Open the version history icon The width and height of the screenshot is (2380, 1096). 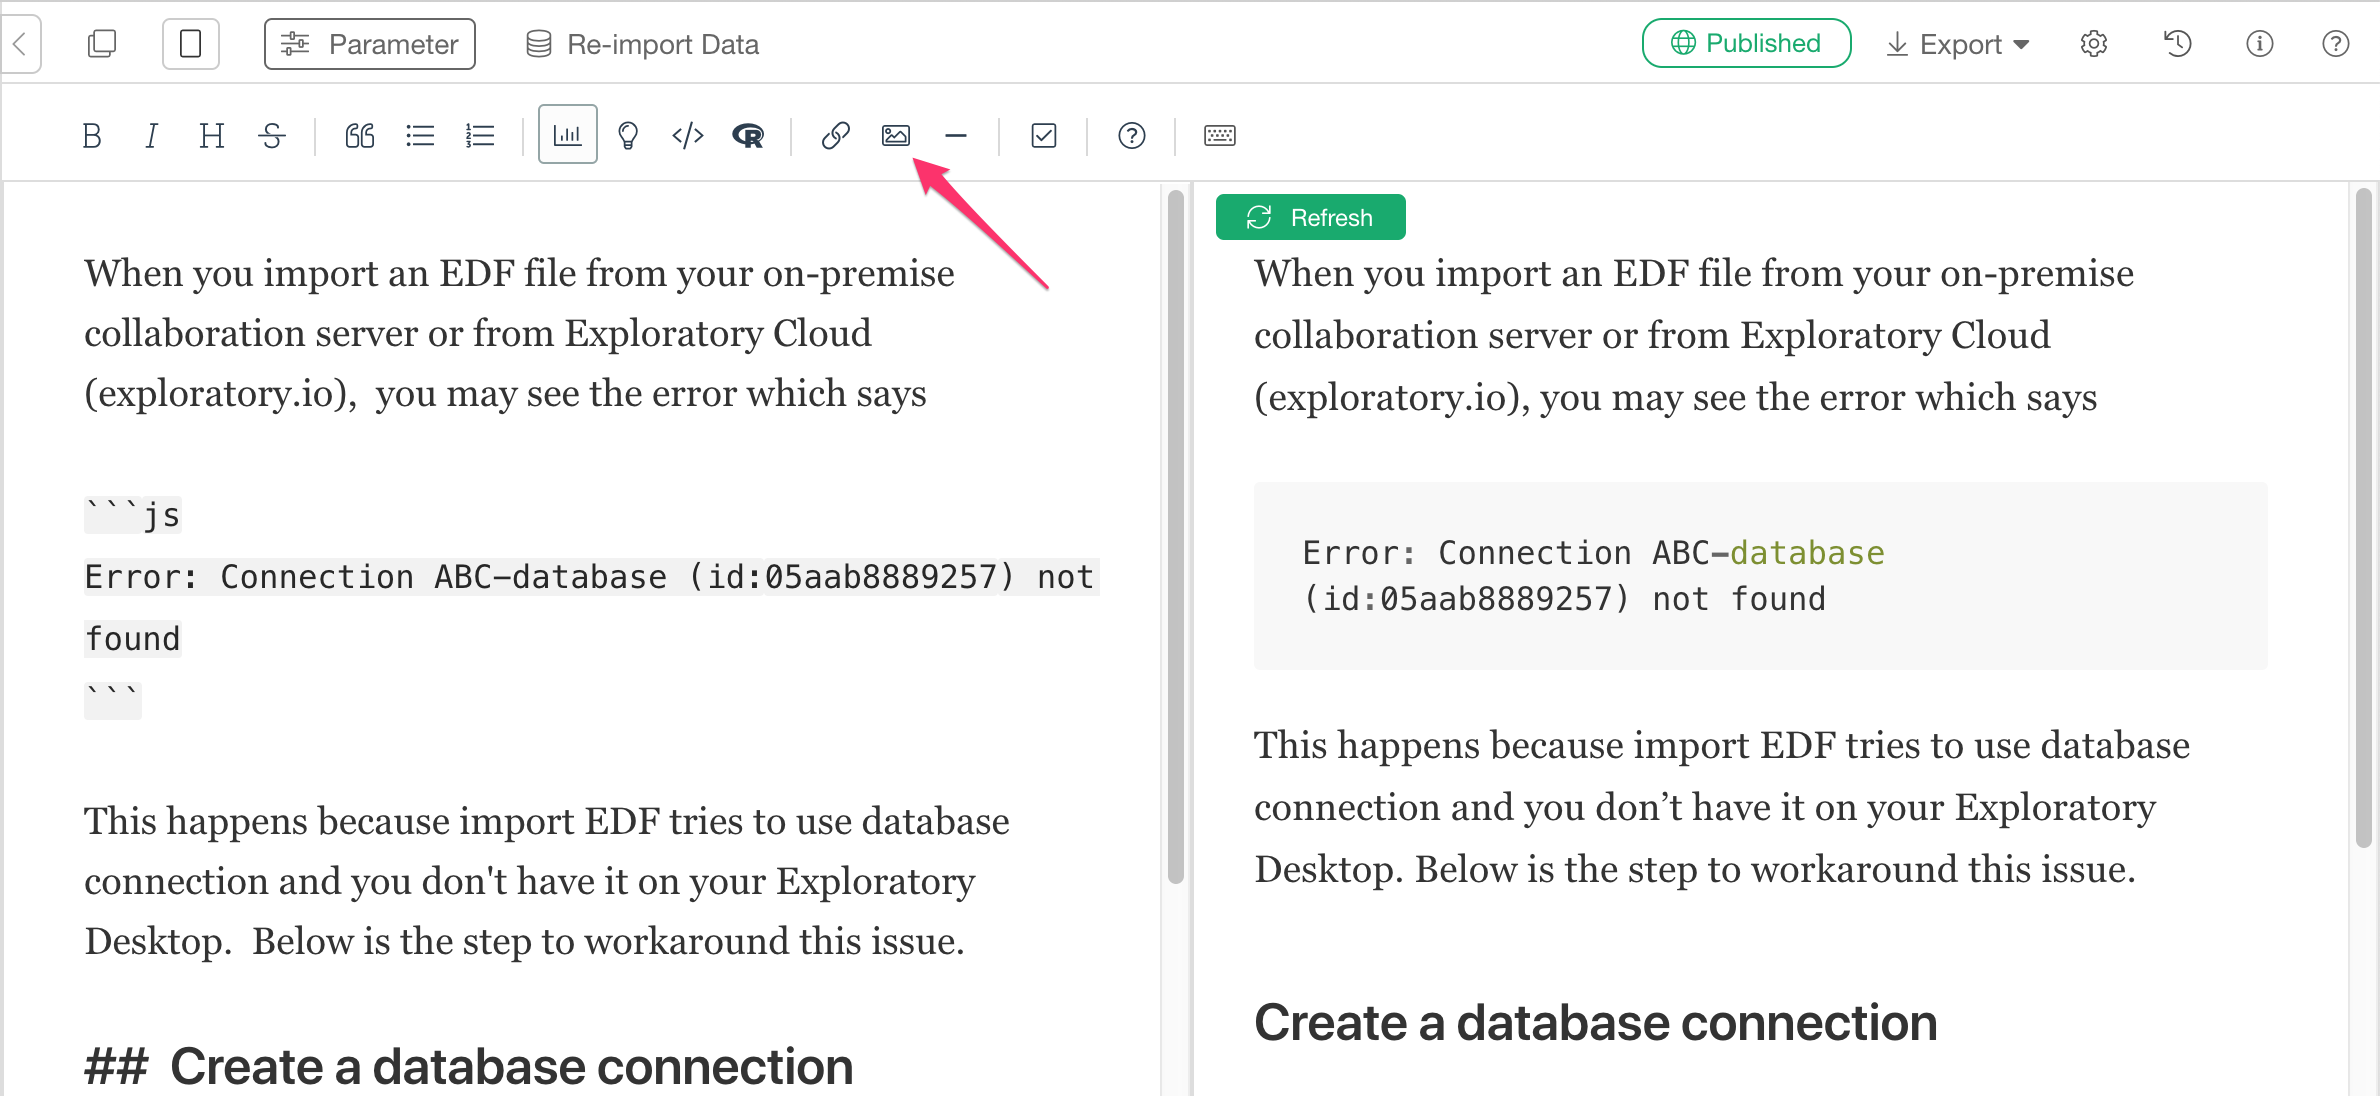point(2178,44)
